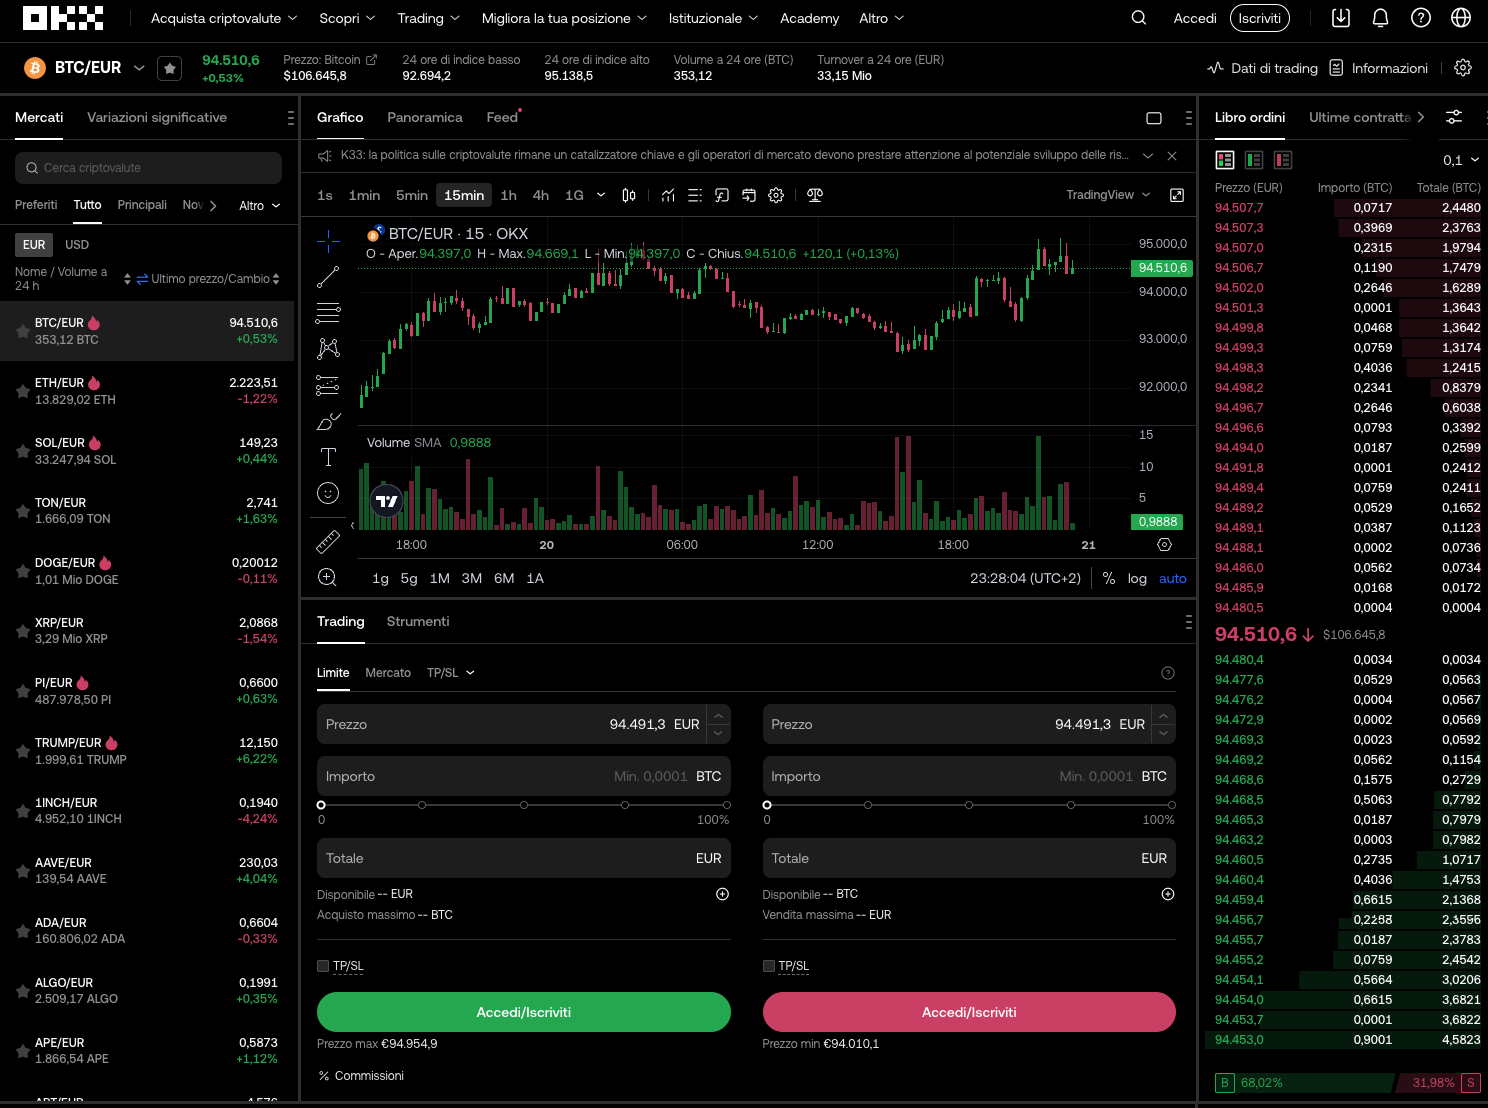
Task: Enable TP/SL checkbox on buy form
Action: 323,966
